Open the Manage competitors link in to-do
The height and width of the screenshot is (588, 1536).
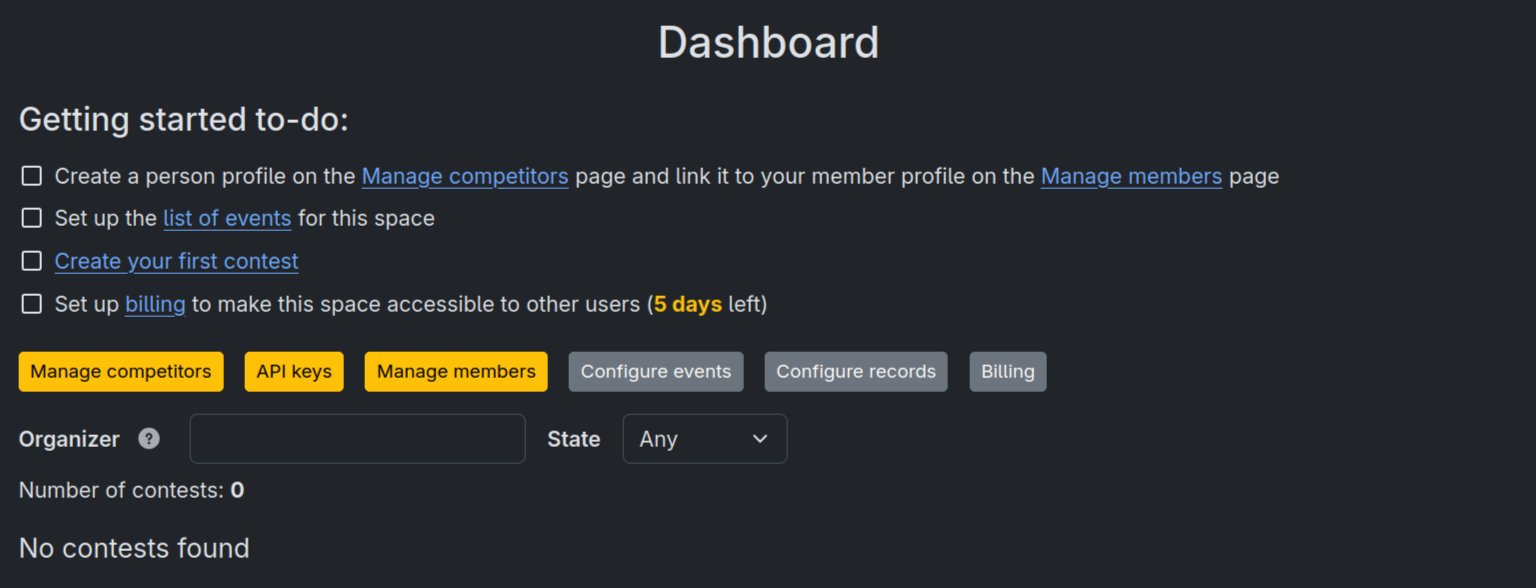point(465,177)
